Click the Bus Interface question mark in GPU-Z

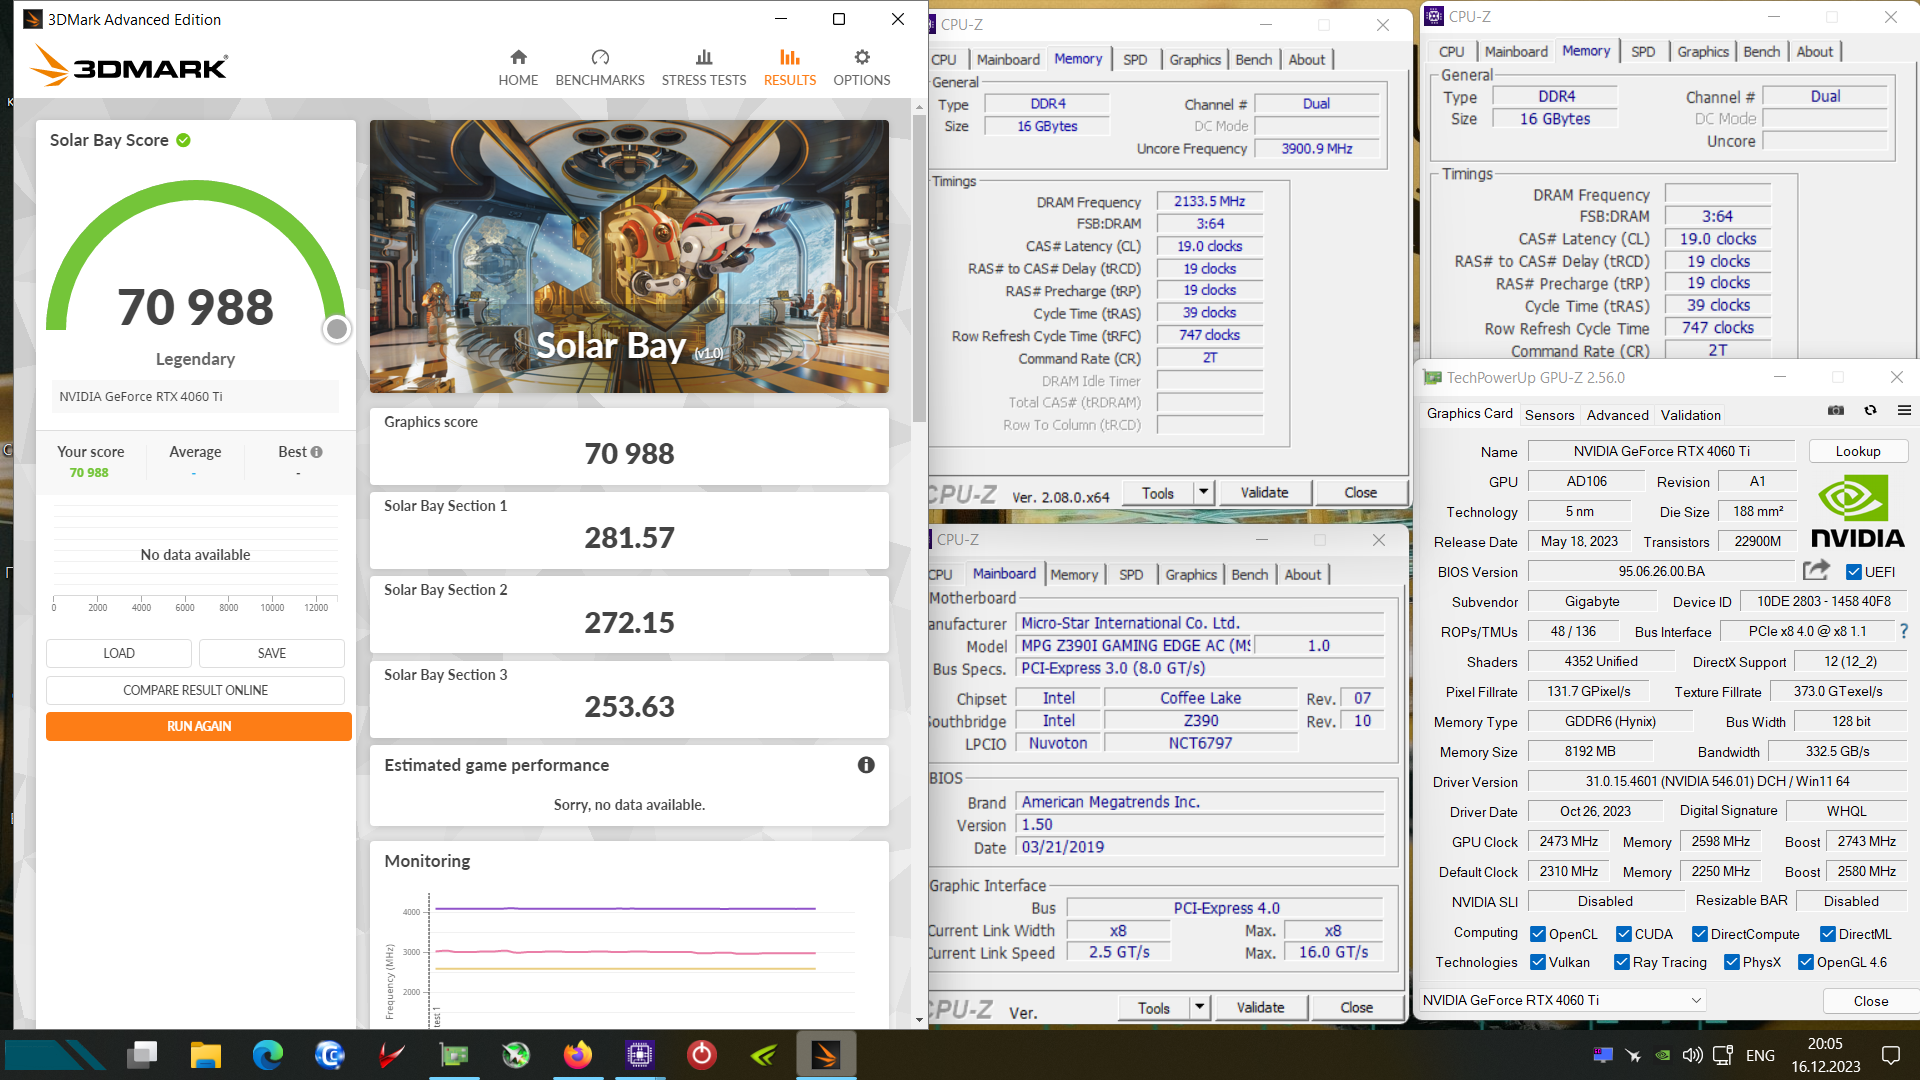pyautogui.click(x=1904, y=631)
